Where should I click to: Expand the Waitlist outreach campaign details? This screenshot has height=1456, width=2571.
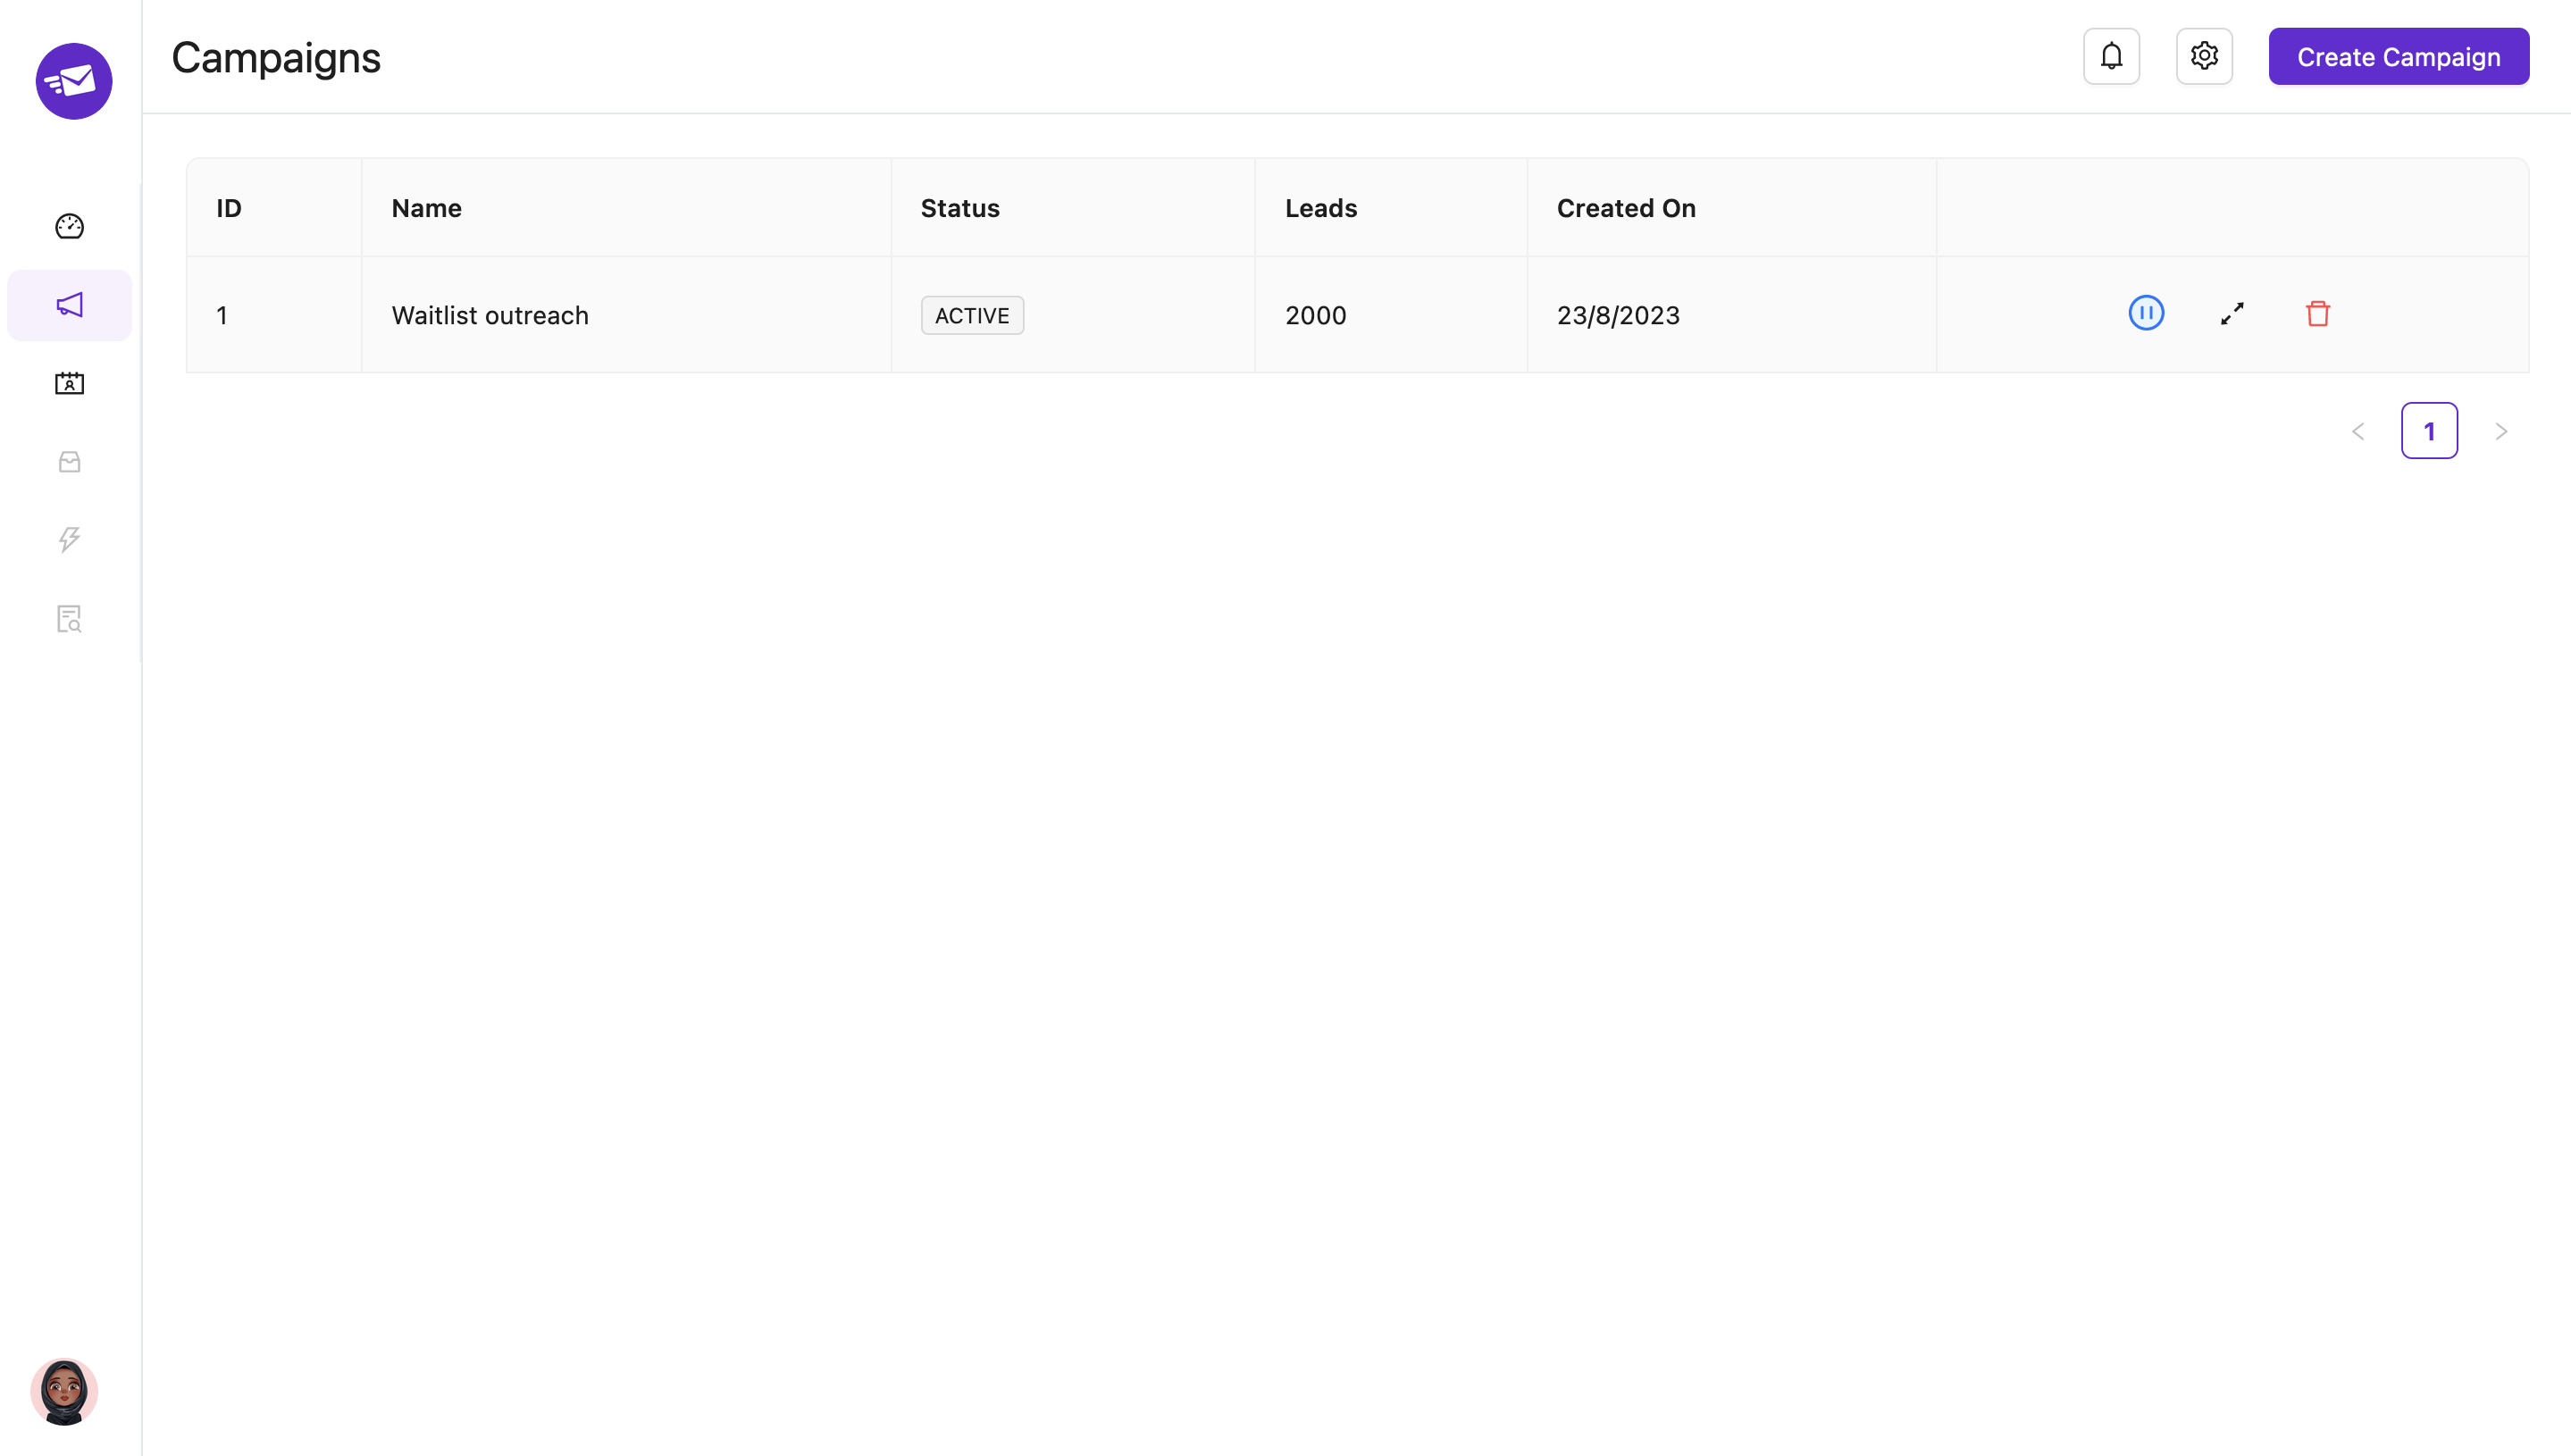pos(2232,314)
